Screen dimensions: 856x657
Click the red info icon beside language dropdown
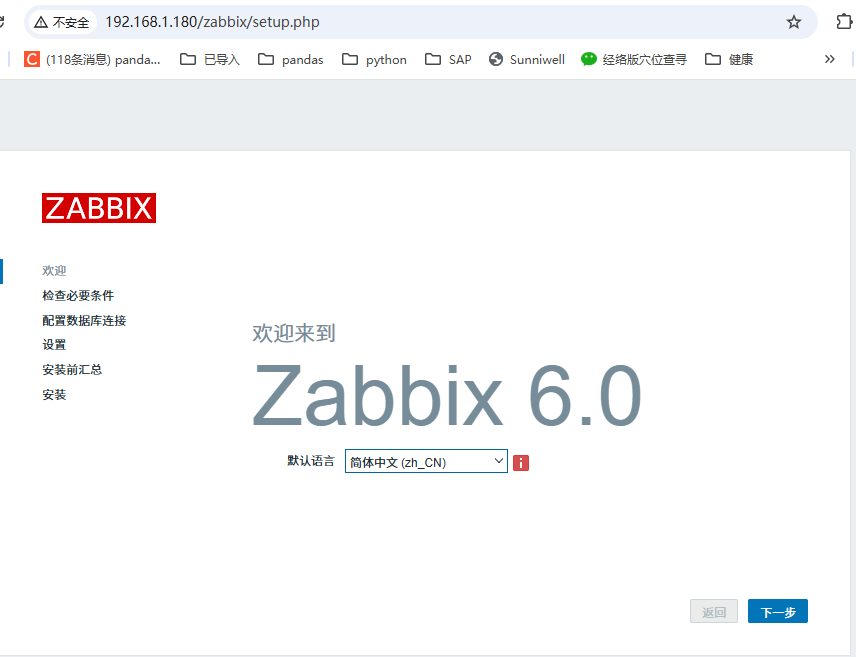click(x=521, y=463)
